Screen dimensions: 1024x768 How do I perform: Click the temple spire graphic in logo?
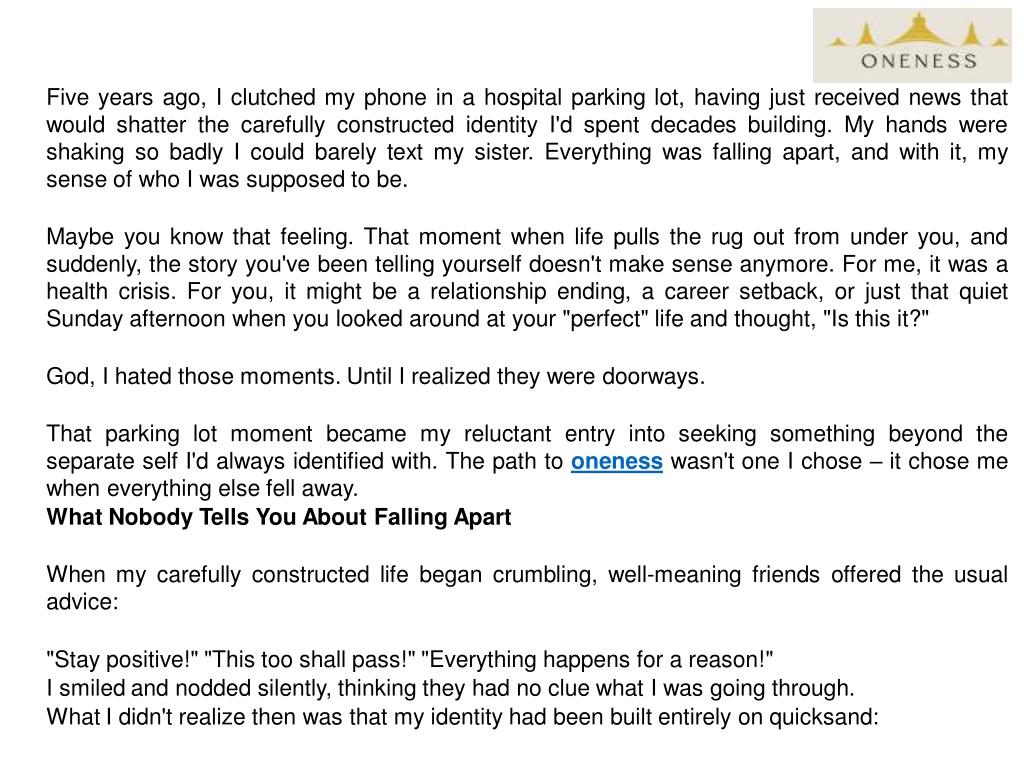point(918,29)
